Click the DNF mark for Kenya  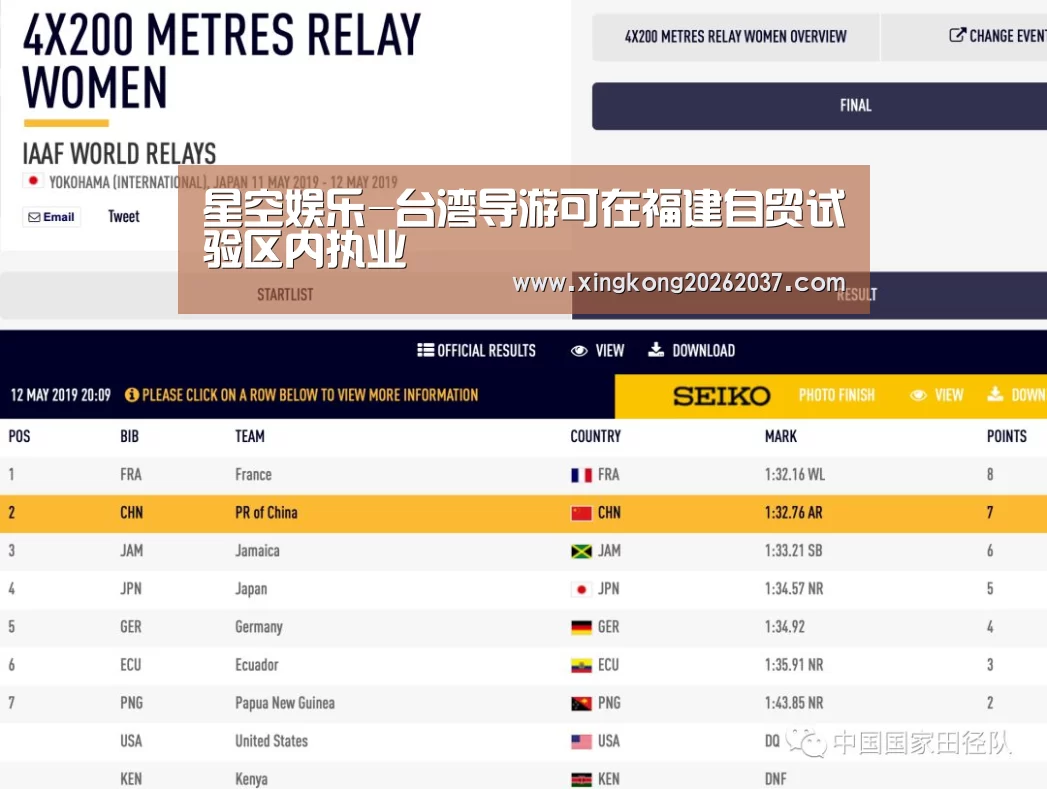pyautogui.click(x=775, y=779)
